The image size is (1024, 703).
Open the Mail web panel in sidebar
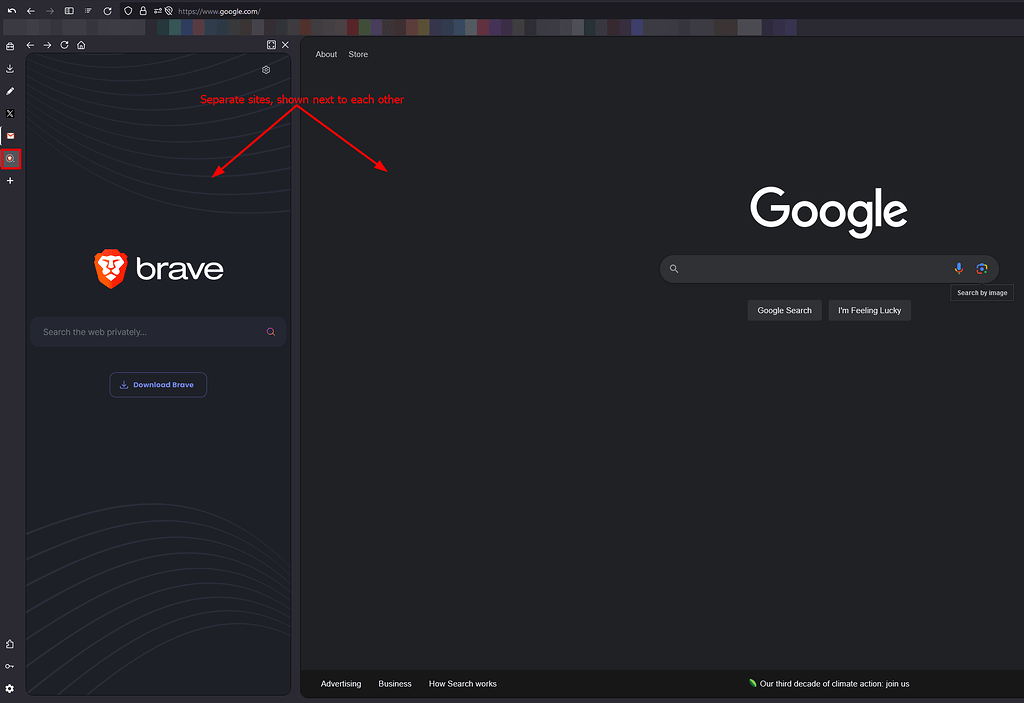point(10,136)
